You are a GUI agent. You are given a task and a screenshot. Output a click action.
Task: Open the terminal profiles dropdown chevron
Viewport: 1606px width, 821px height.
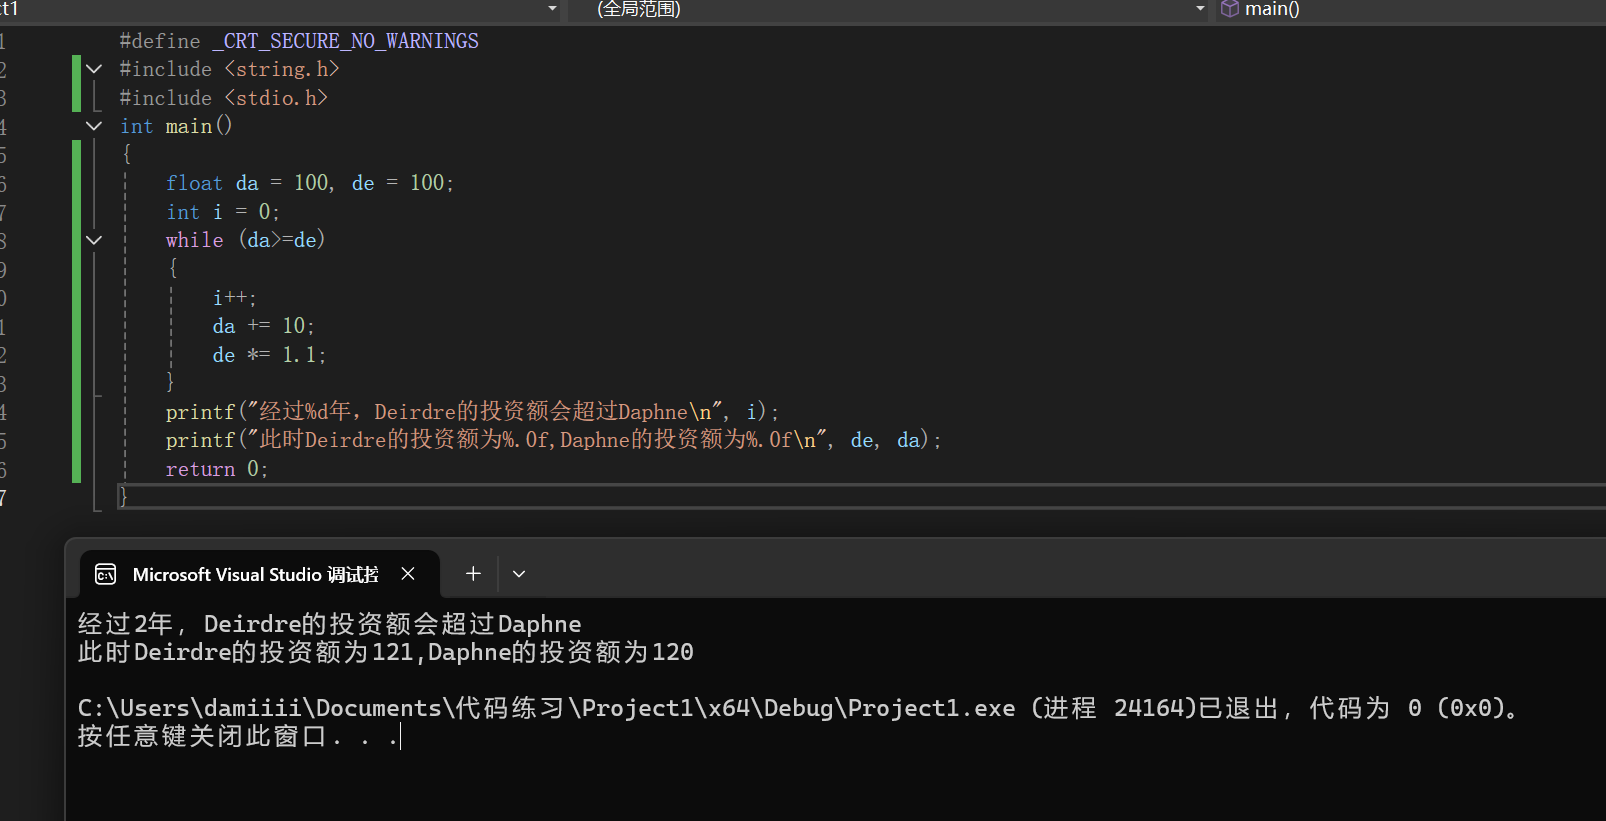[518, 574]
